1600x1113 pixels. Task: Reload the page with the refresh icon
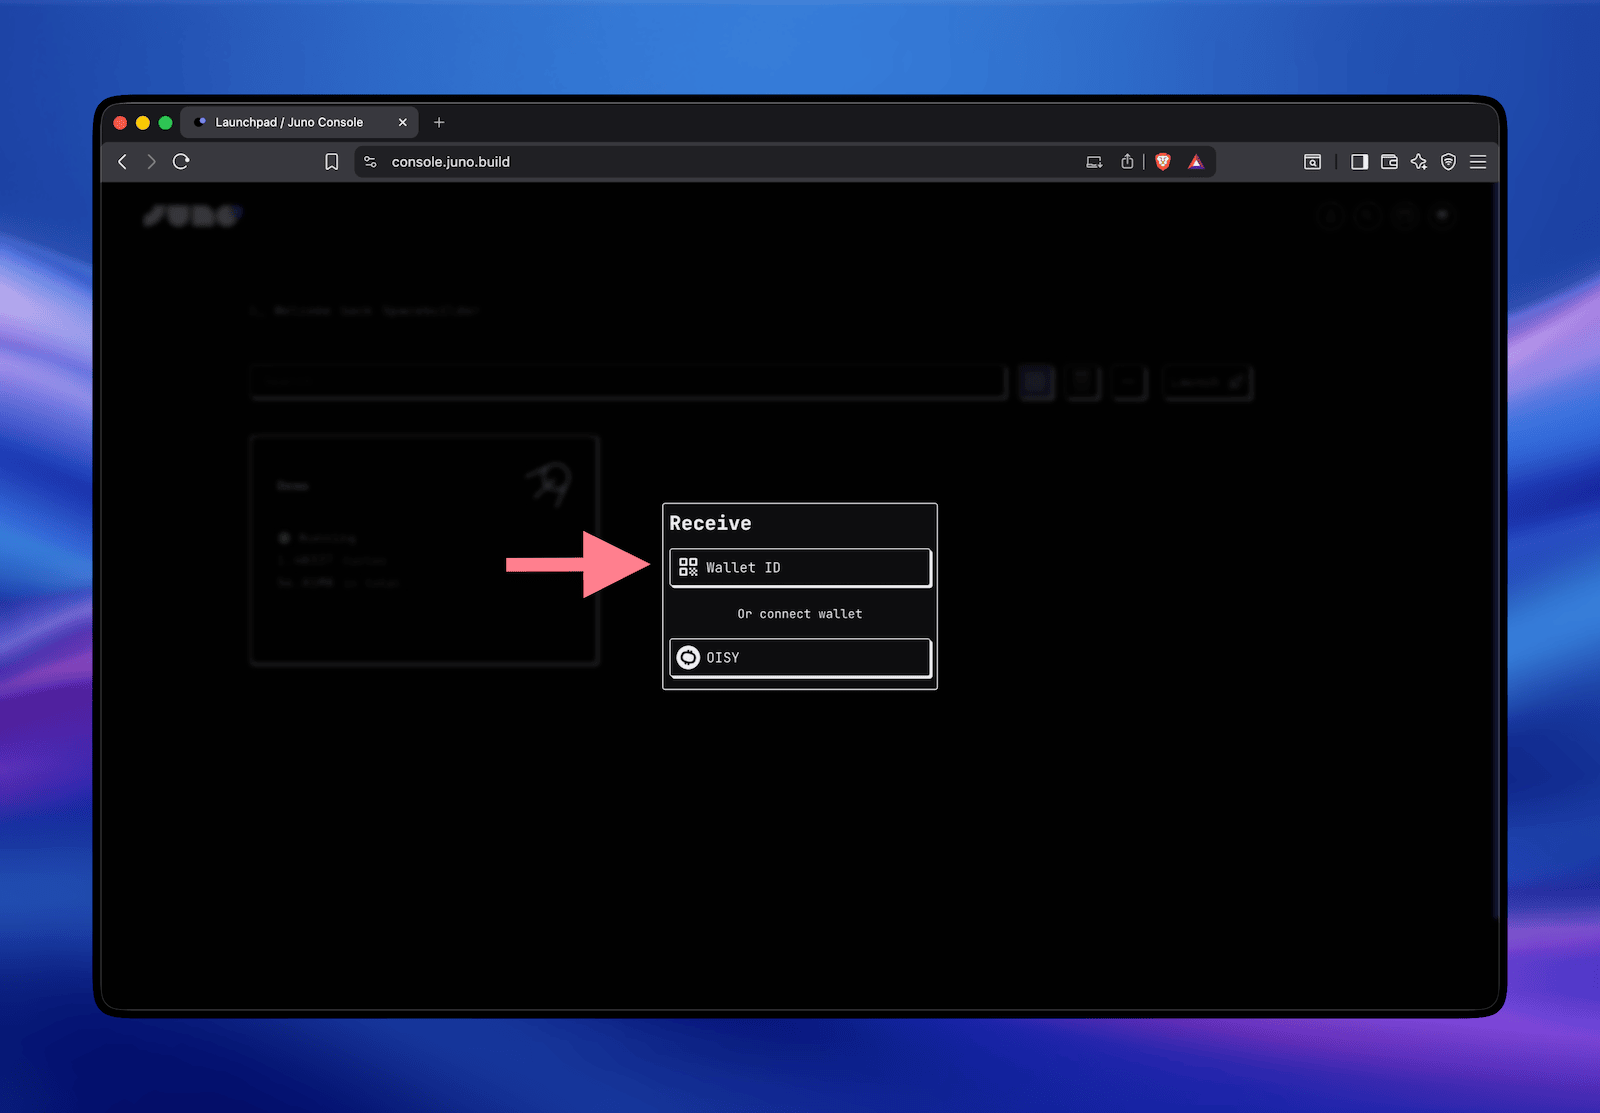coord(181,161)
